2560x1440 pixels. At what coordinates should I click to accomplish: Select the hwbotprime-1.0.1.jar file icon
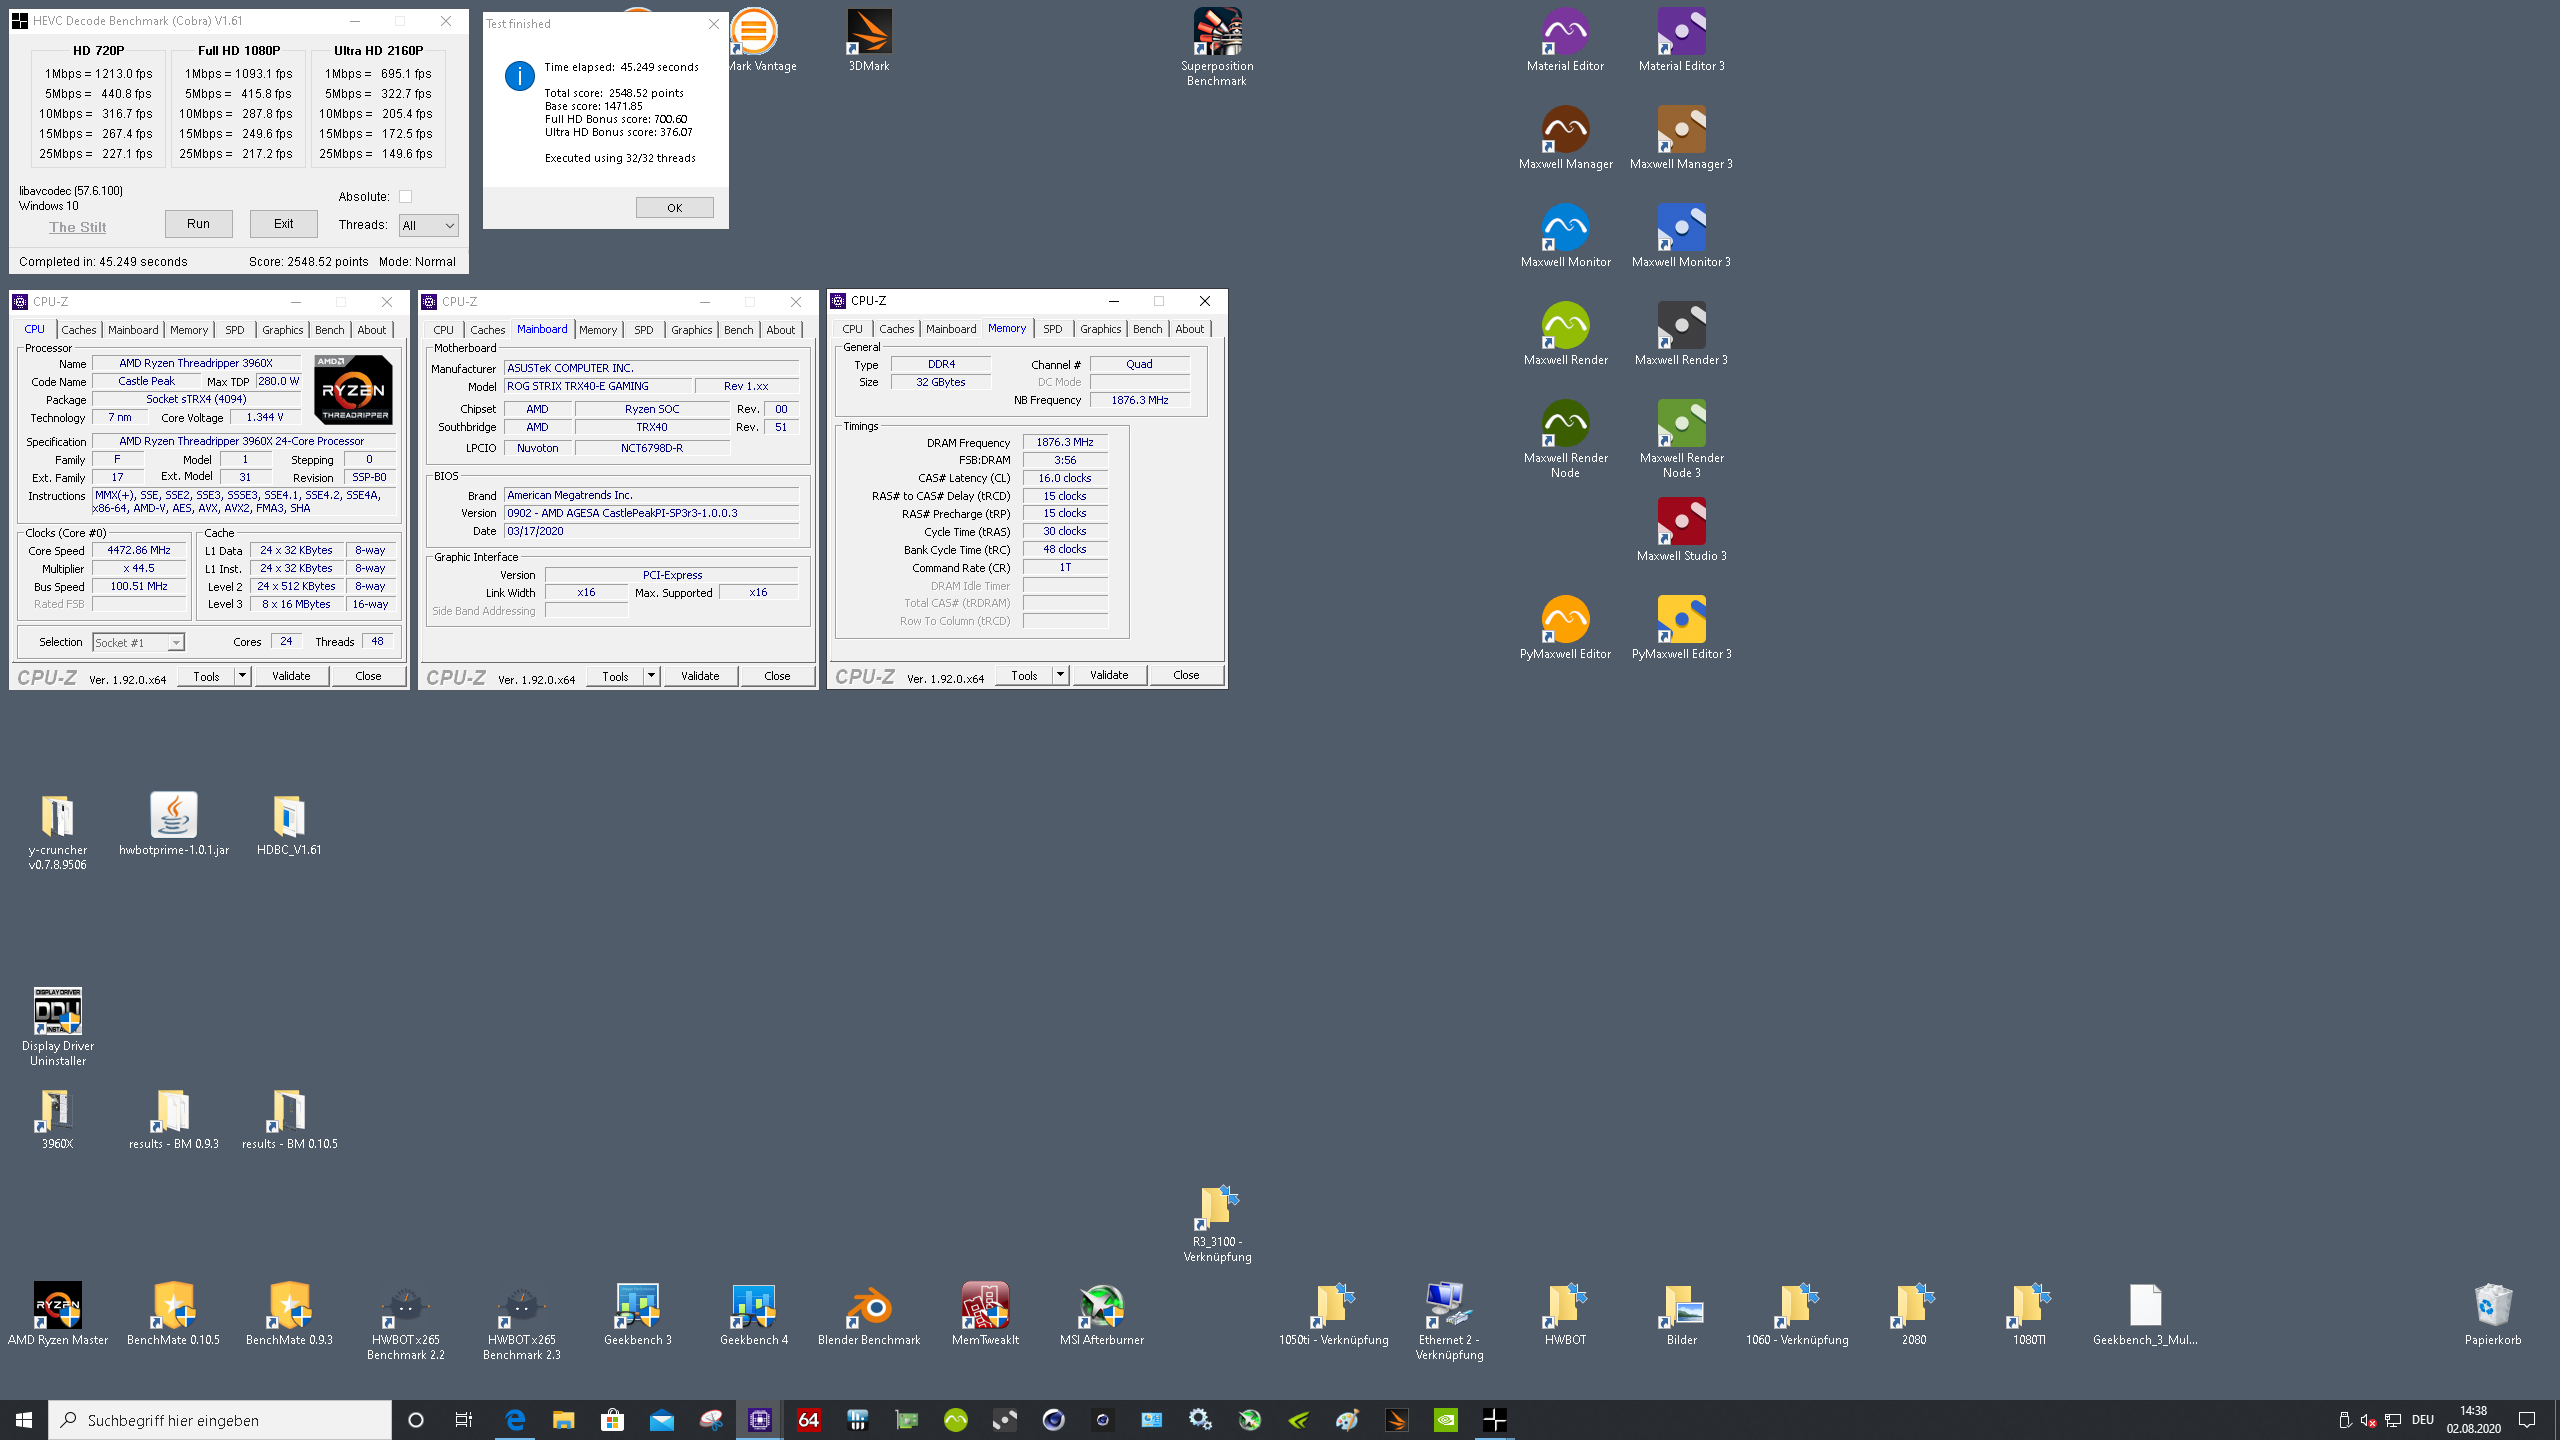point(174,824)
